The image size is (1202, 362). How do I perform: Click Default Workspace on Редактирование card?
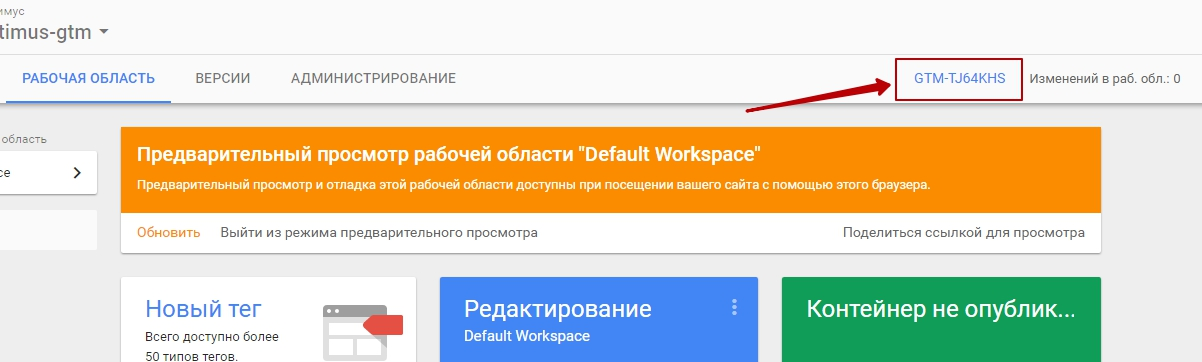[x=527, y=336]
